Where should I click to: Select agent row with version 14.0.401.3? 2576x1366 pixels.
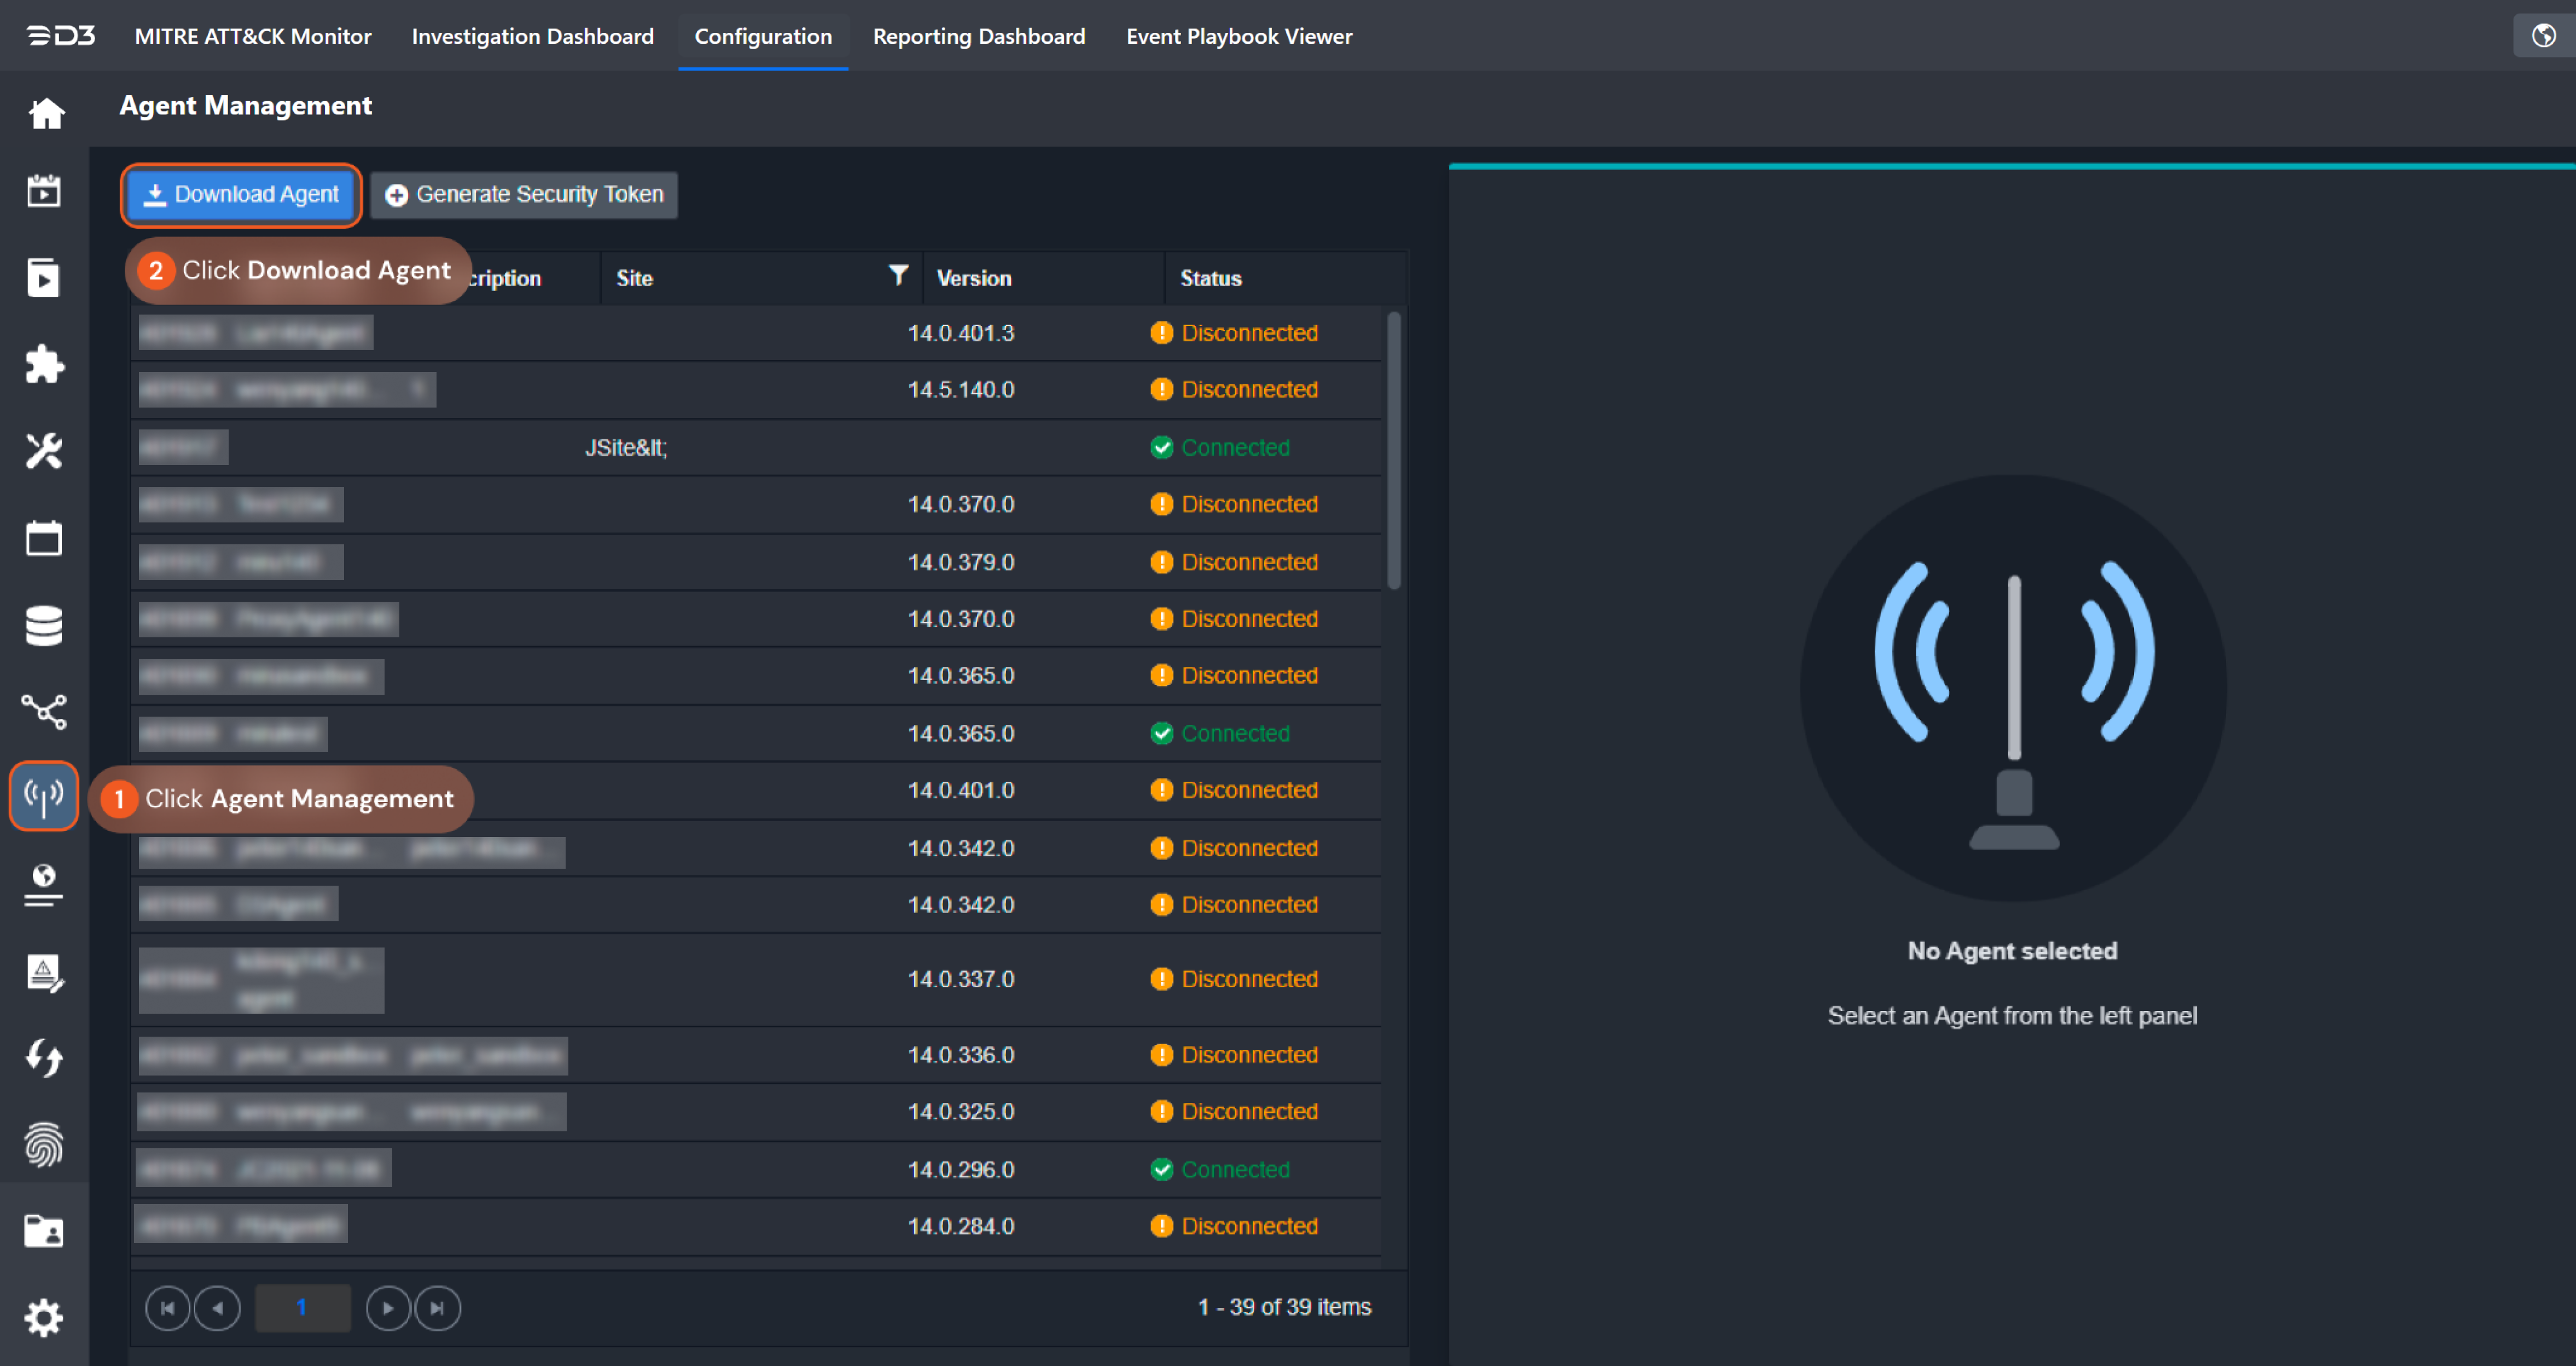[756, 333]
